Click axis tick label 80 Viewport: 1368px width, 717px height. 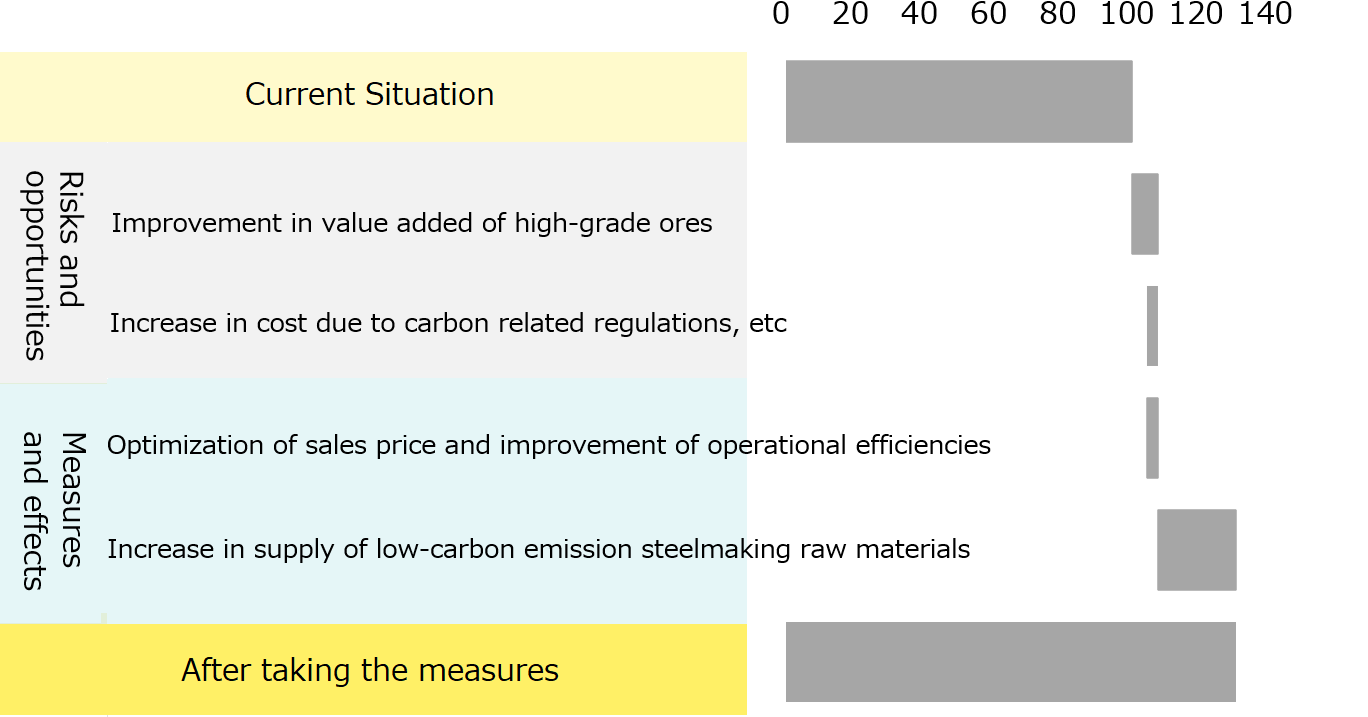[x=1058, y=14]
